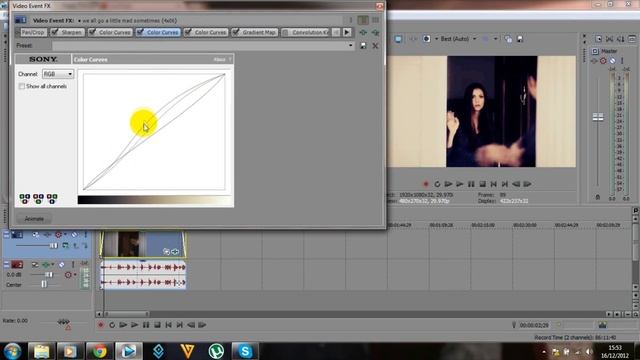Open the Overlays dropdown arrow in the preview
Screen dimensions: 640x360
coord(496,39)
